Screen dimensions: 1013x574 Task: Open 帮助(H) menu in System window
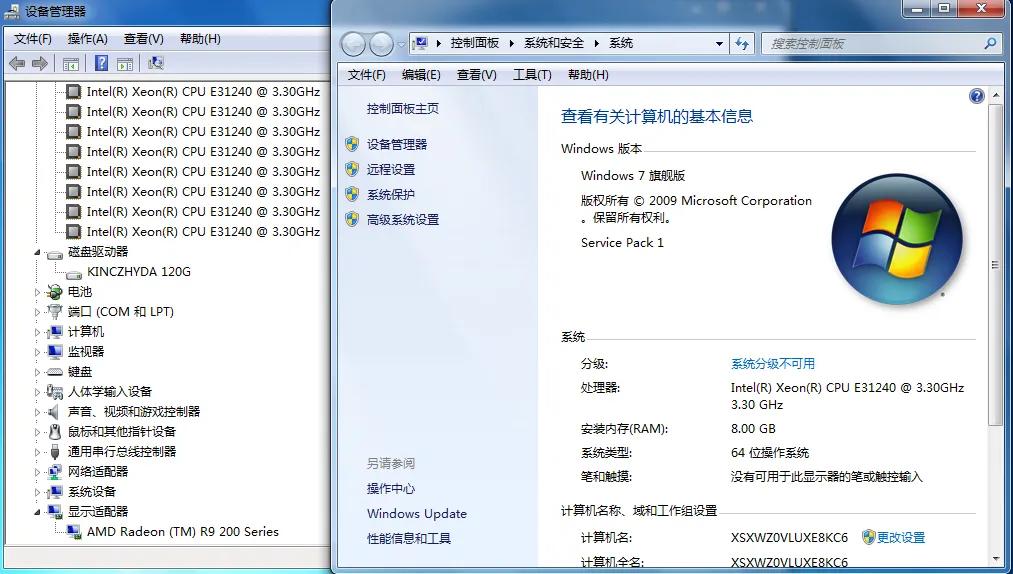[588, 75]
